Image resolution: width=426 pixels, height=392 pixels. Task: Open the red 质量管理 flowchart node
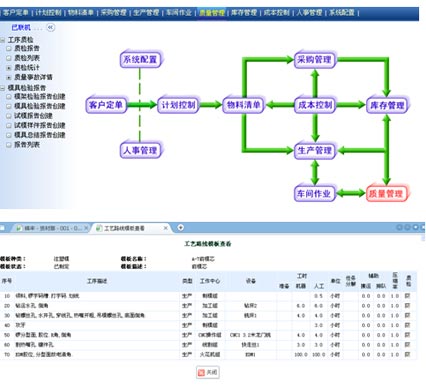pyautogui.click(x=386, y=193)
